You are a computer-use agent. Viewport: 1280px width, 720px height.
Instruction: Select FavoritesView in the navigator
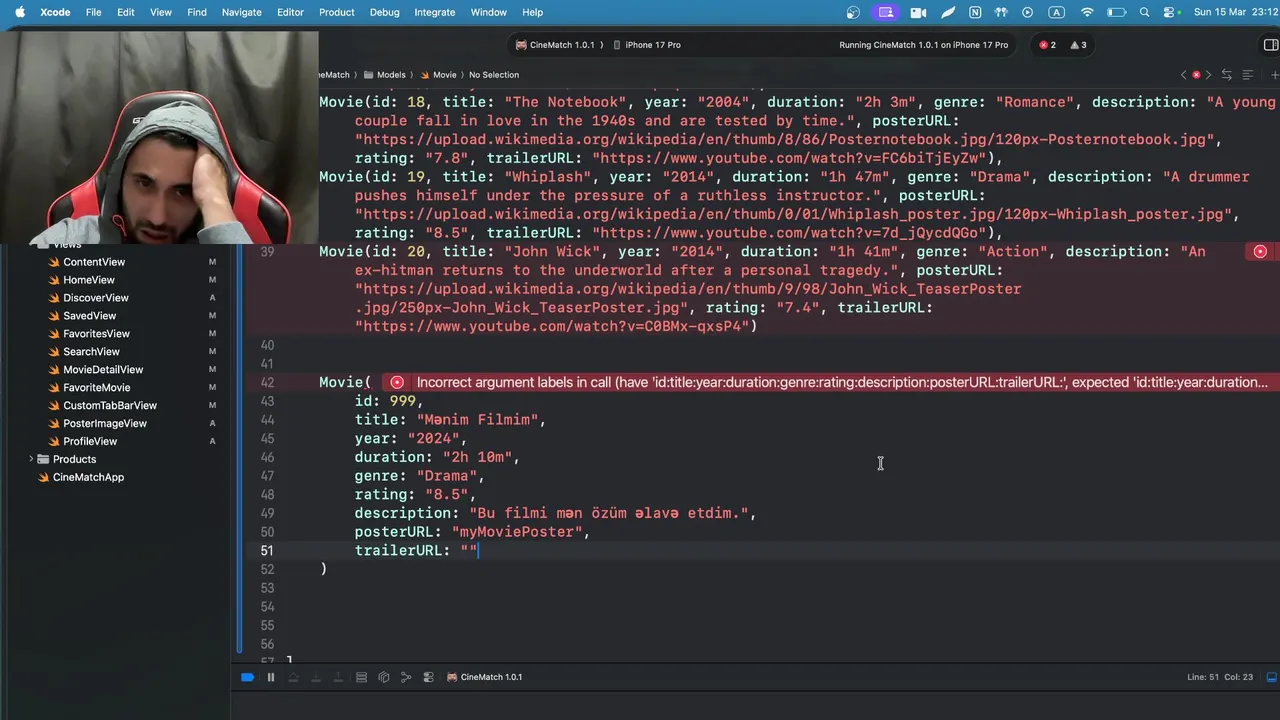pos(96,334)
